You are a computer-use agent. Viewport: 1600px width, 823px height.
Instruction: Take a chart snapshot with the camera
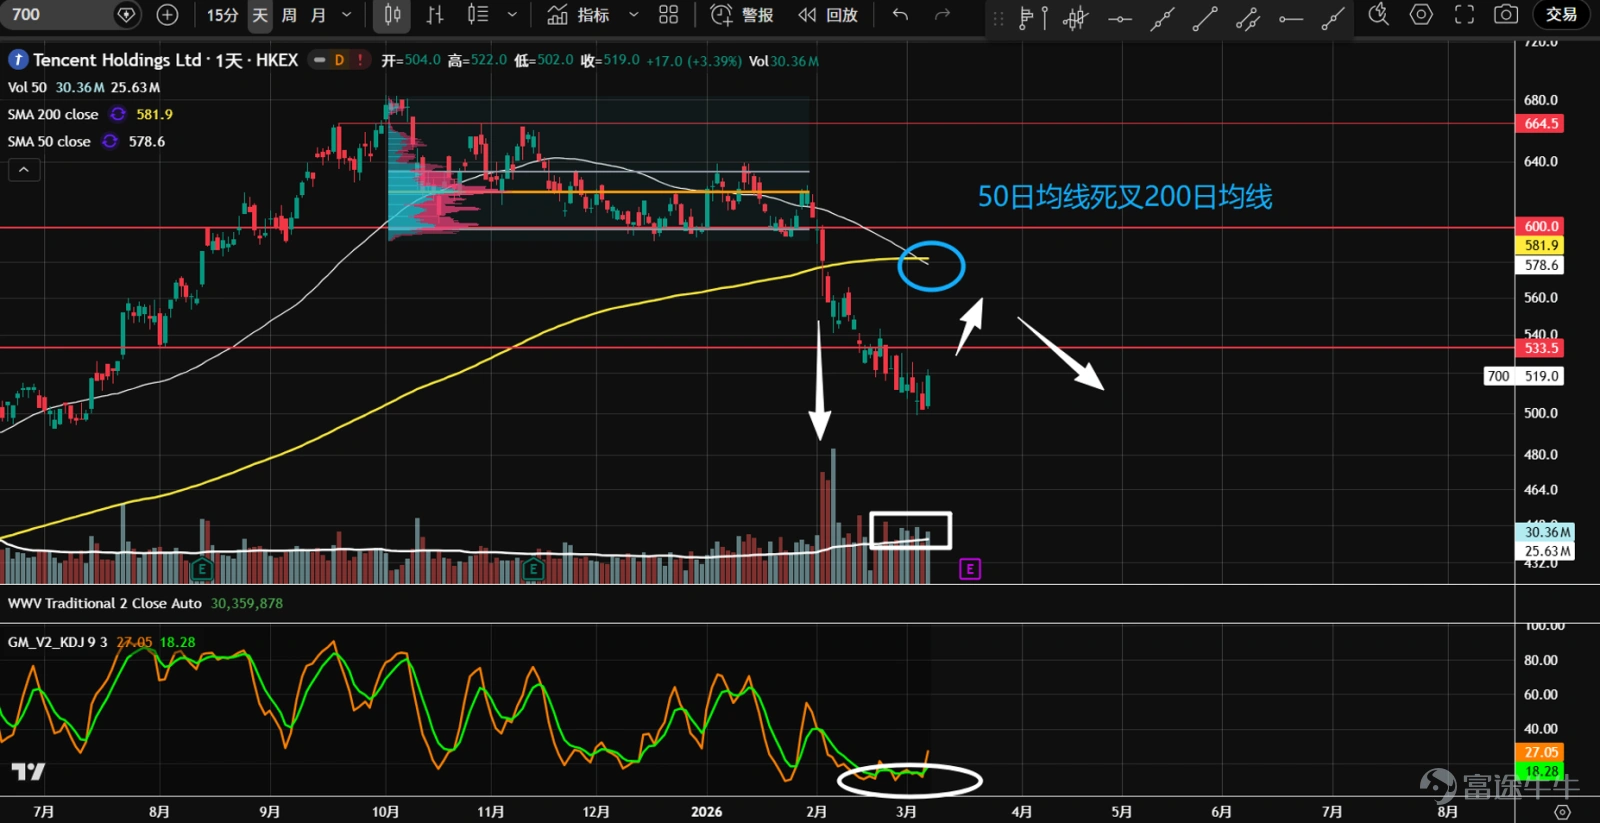[x=1506, y=15]
